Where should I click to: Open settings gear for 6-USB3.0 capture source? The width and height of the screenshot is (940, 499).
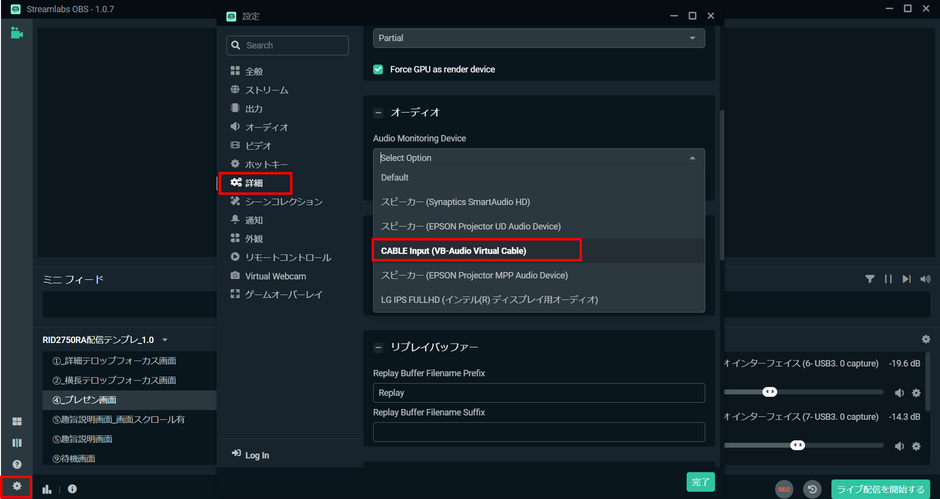916,393
